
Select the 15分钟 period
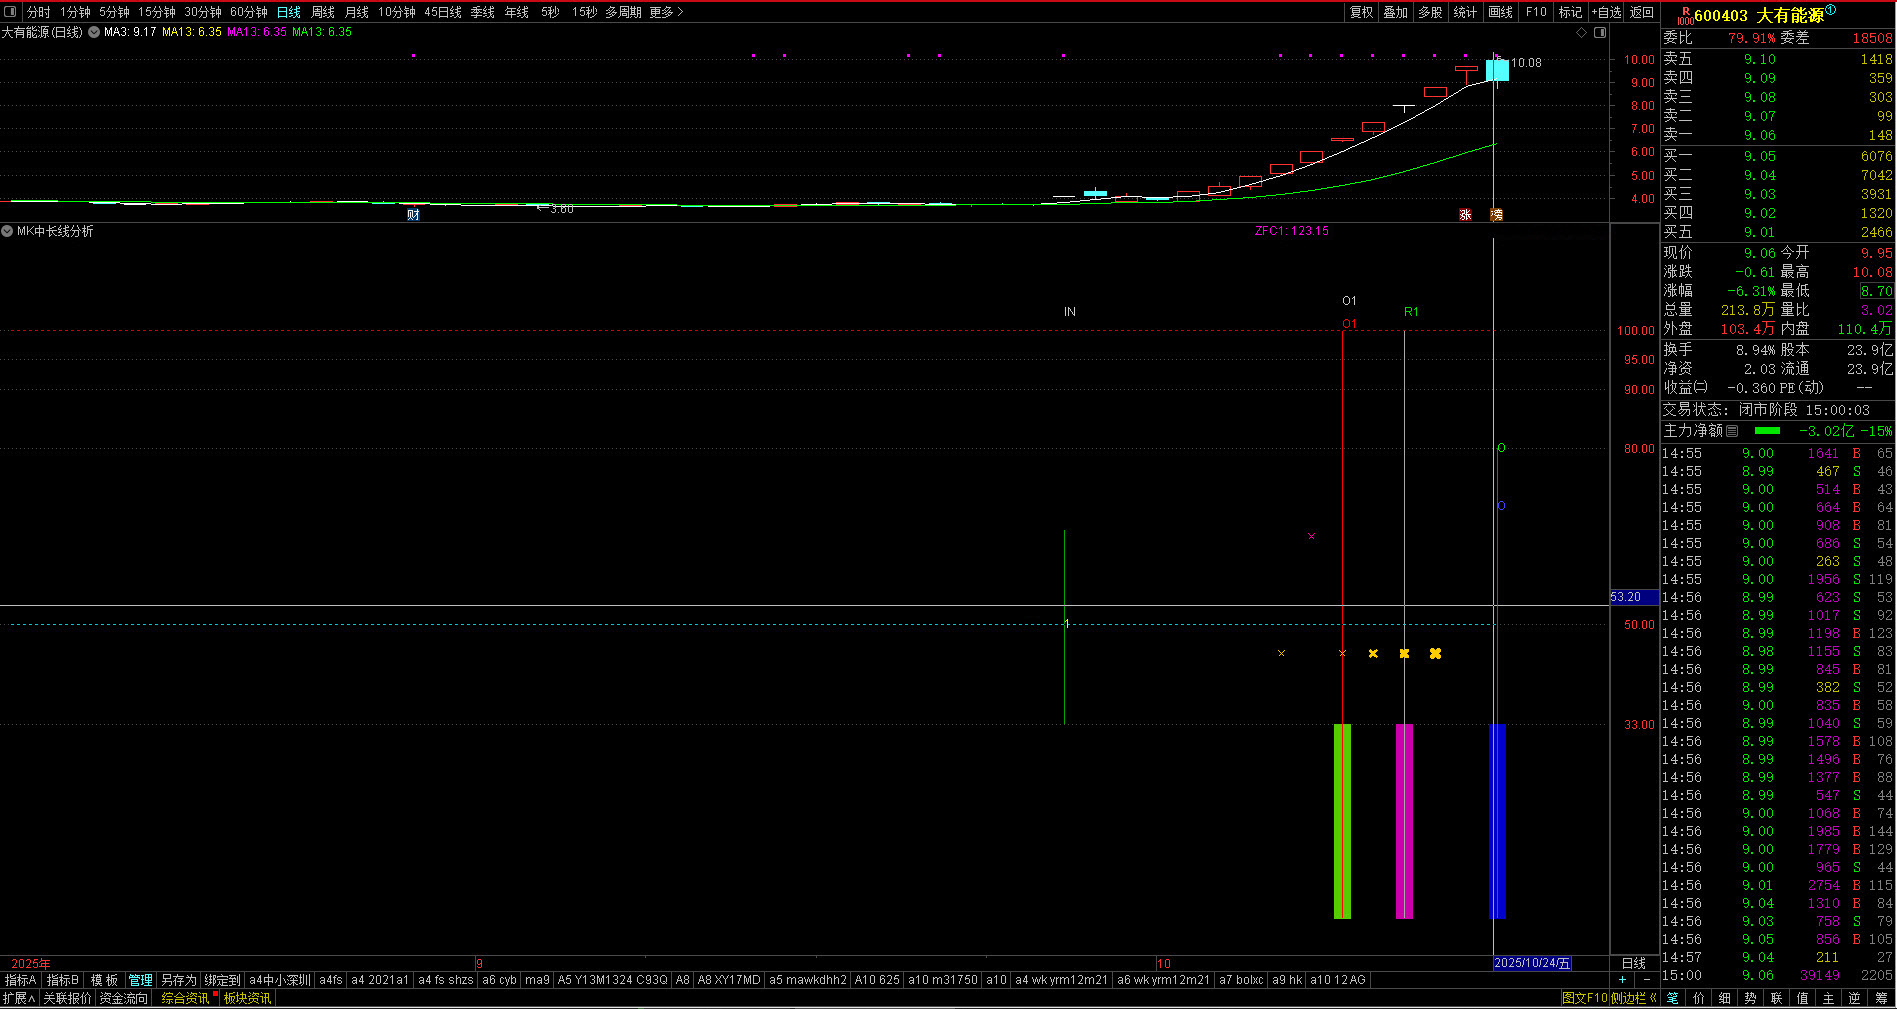157,12
